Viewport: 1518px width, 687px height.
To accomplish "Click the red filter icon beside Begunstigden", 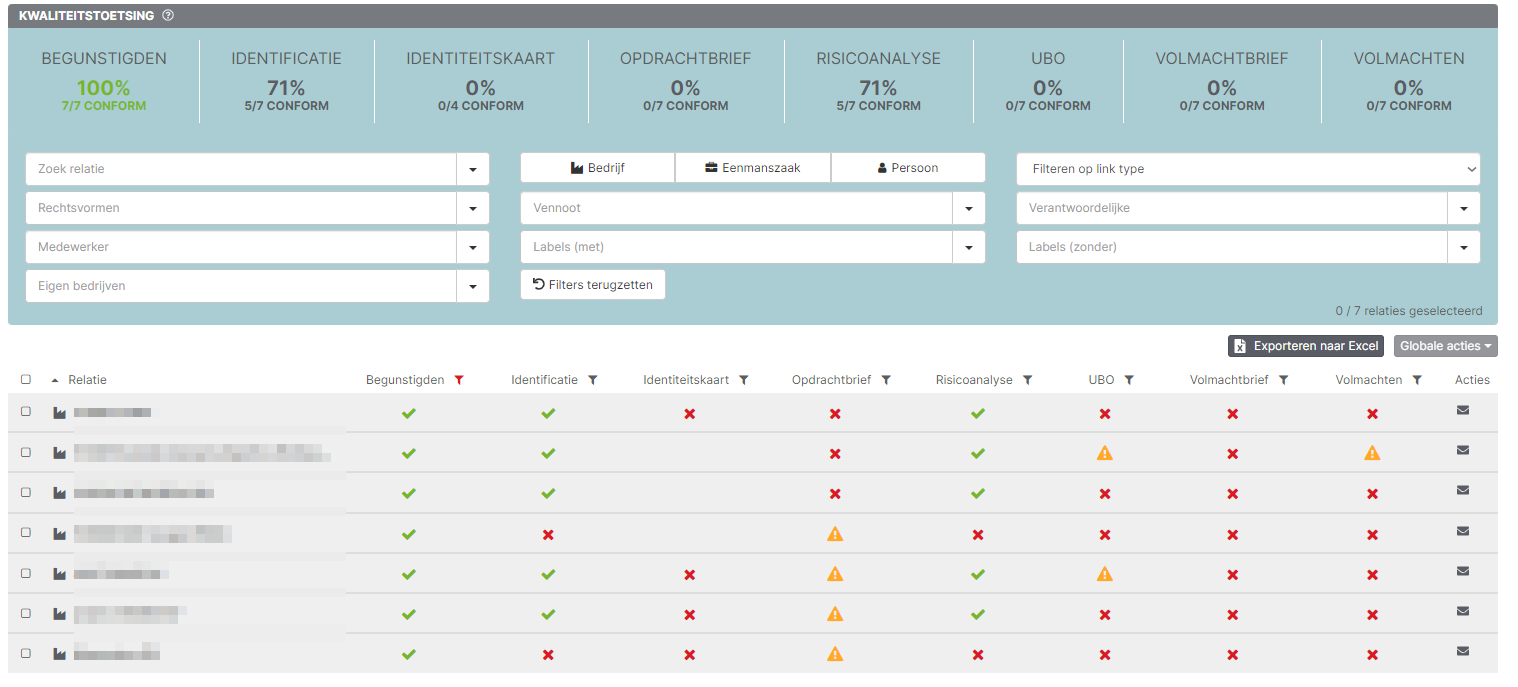I will pos(459,380).
